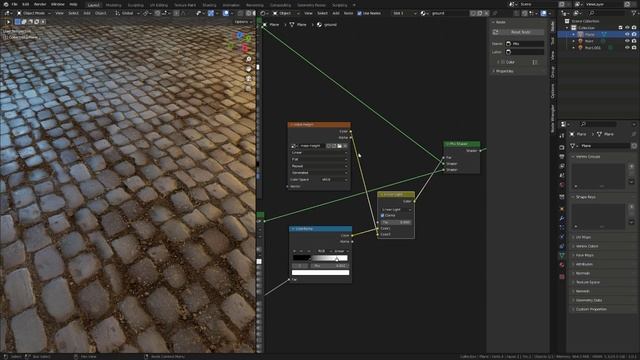Click the node Name field showing Mix
Image resolution: width=640 pixels, height=360 pixels.
coord(524,44)
